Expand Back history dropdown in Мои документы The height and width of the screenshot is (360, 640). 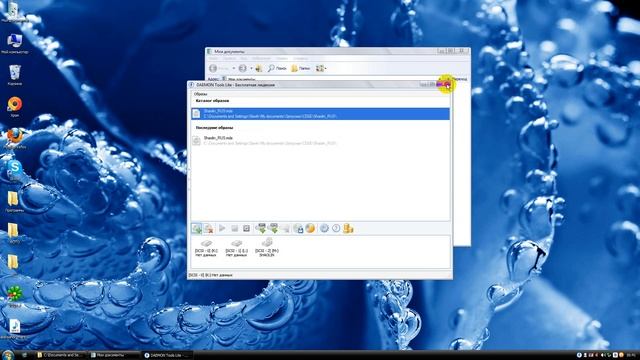tap(234, 69)
